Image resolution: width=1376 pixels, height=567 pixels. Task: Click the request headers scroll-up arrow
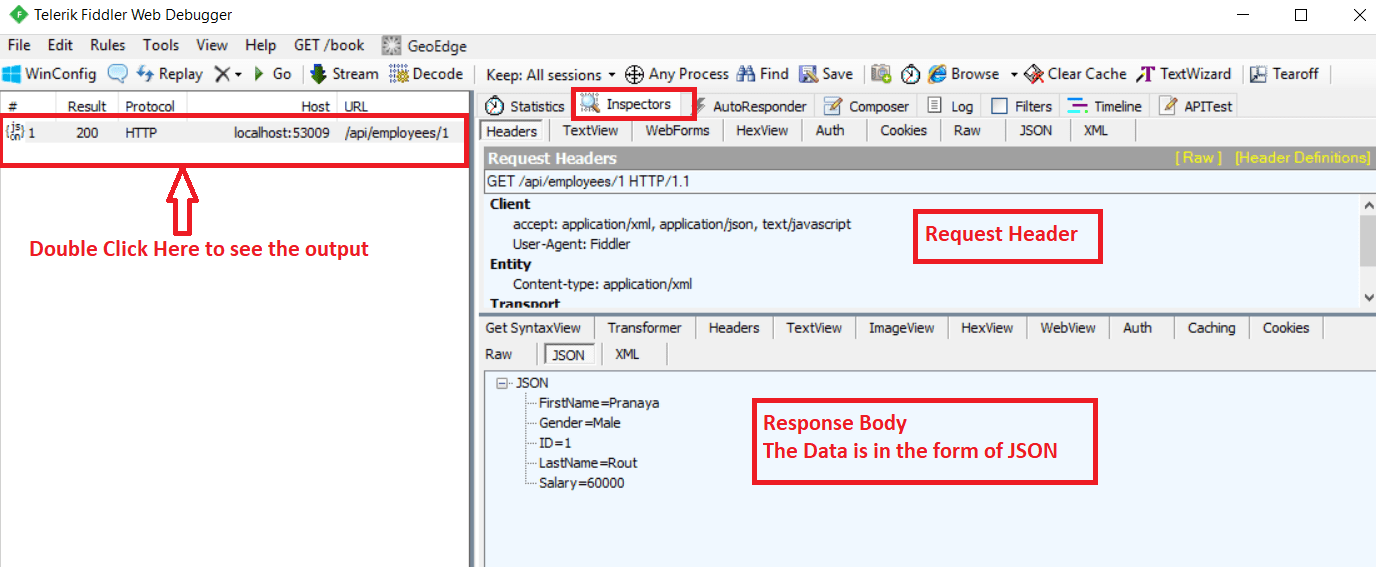1368,204
